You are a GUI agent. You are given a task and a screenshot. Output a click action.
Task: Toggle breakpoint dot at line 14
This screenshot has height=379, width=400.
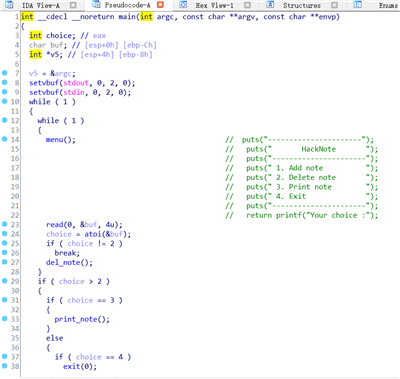click(x=5, y=139)
